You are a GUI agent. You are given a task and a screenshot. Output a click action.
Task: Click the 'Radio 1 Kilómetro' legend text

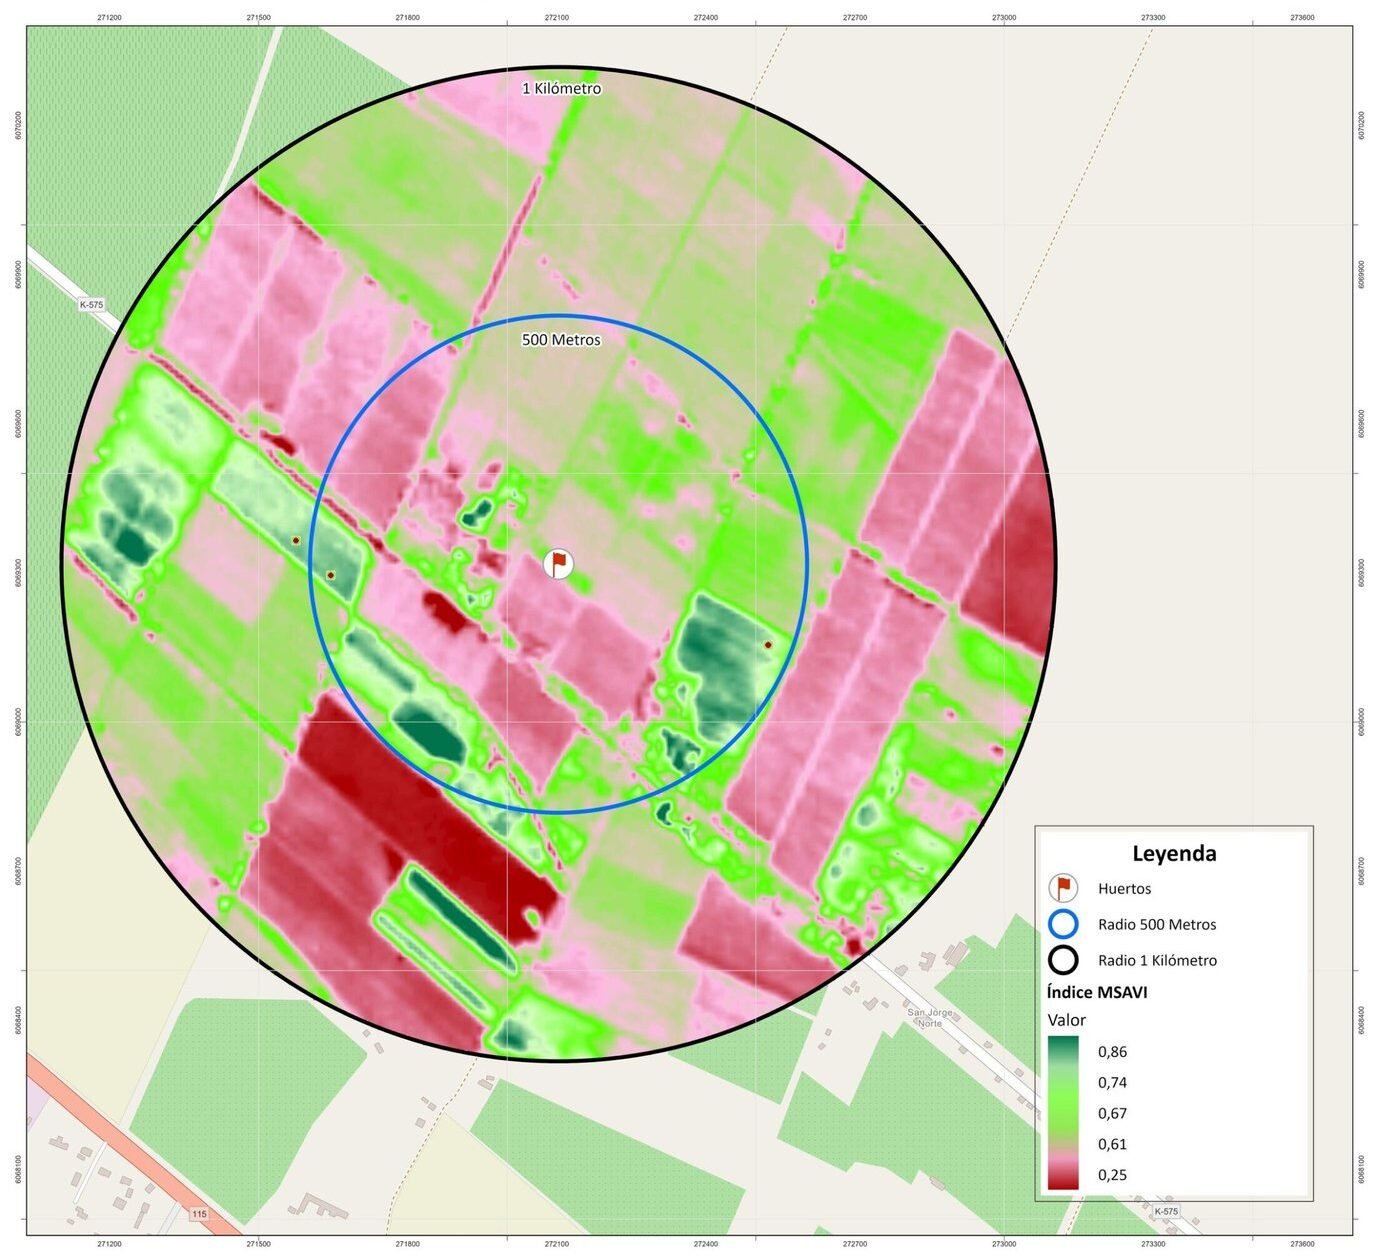click(x=1157, y=960)
